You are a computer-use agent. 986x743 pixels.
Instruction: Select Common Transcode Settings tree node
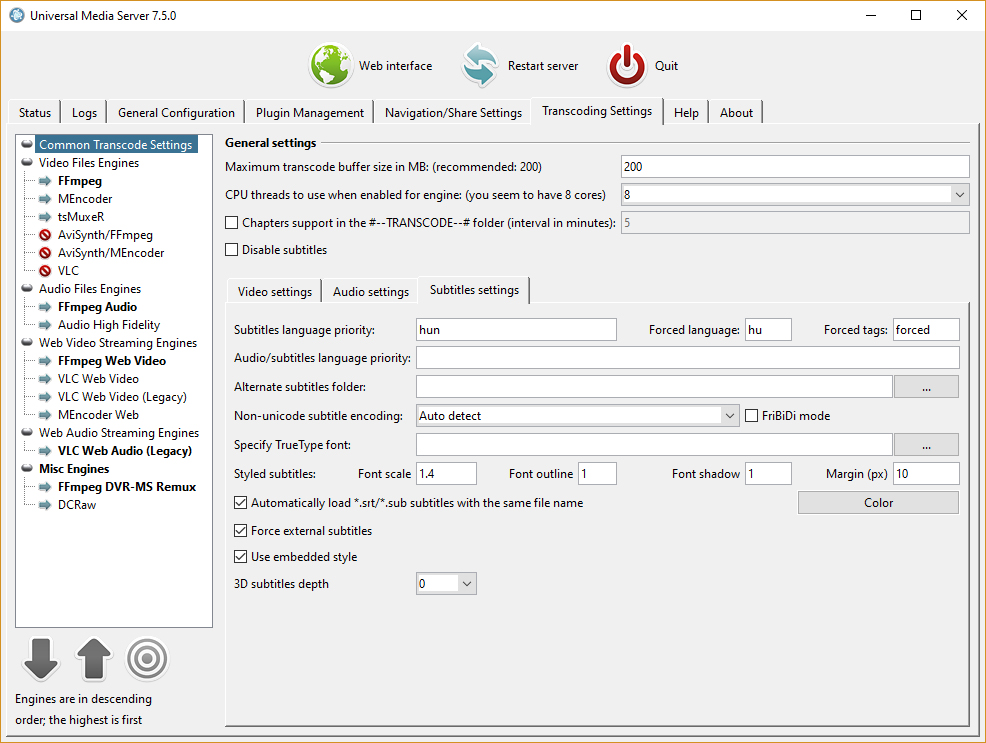pyautogui.click(x=116, y=145)
